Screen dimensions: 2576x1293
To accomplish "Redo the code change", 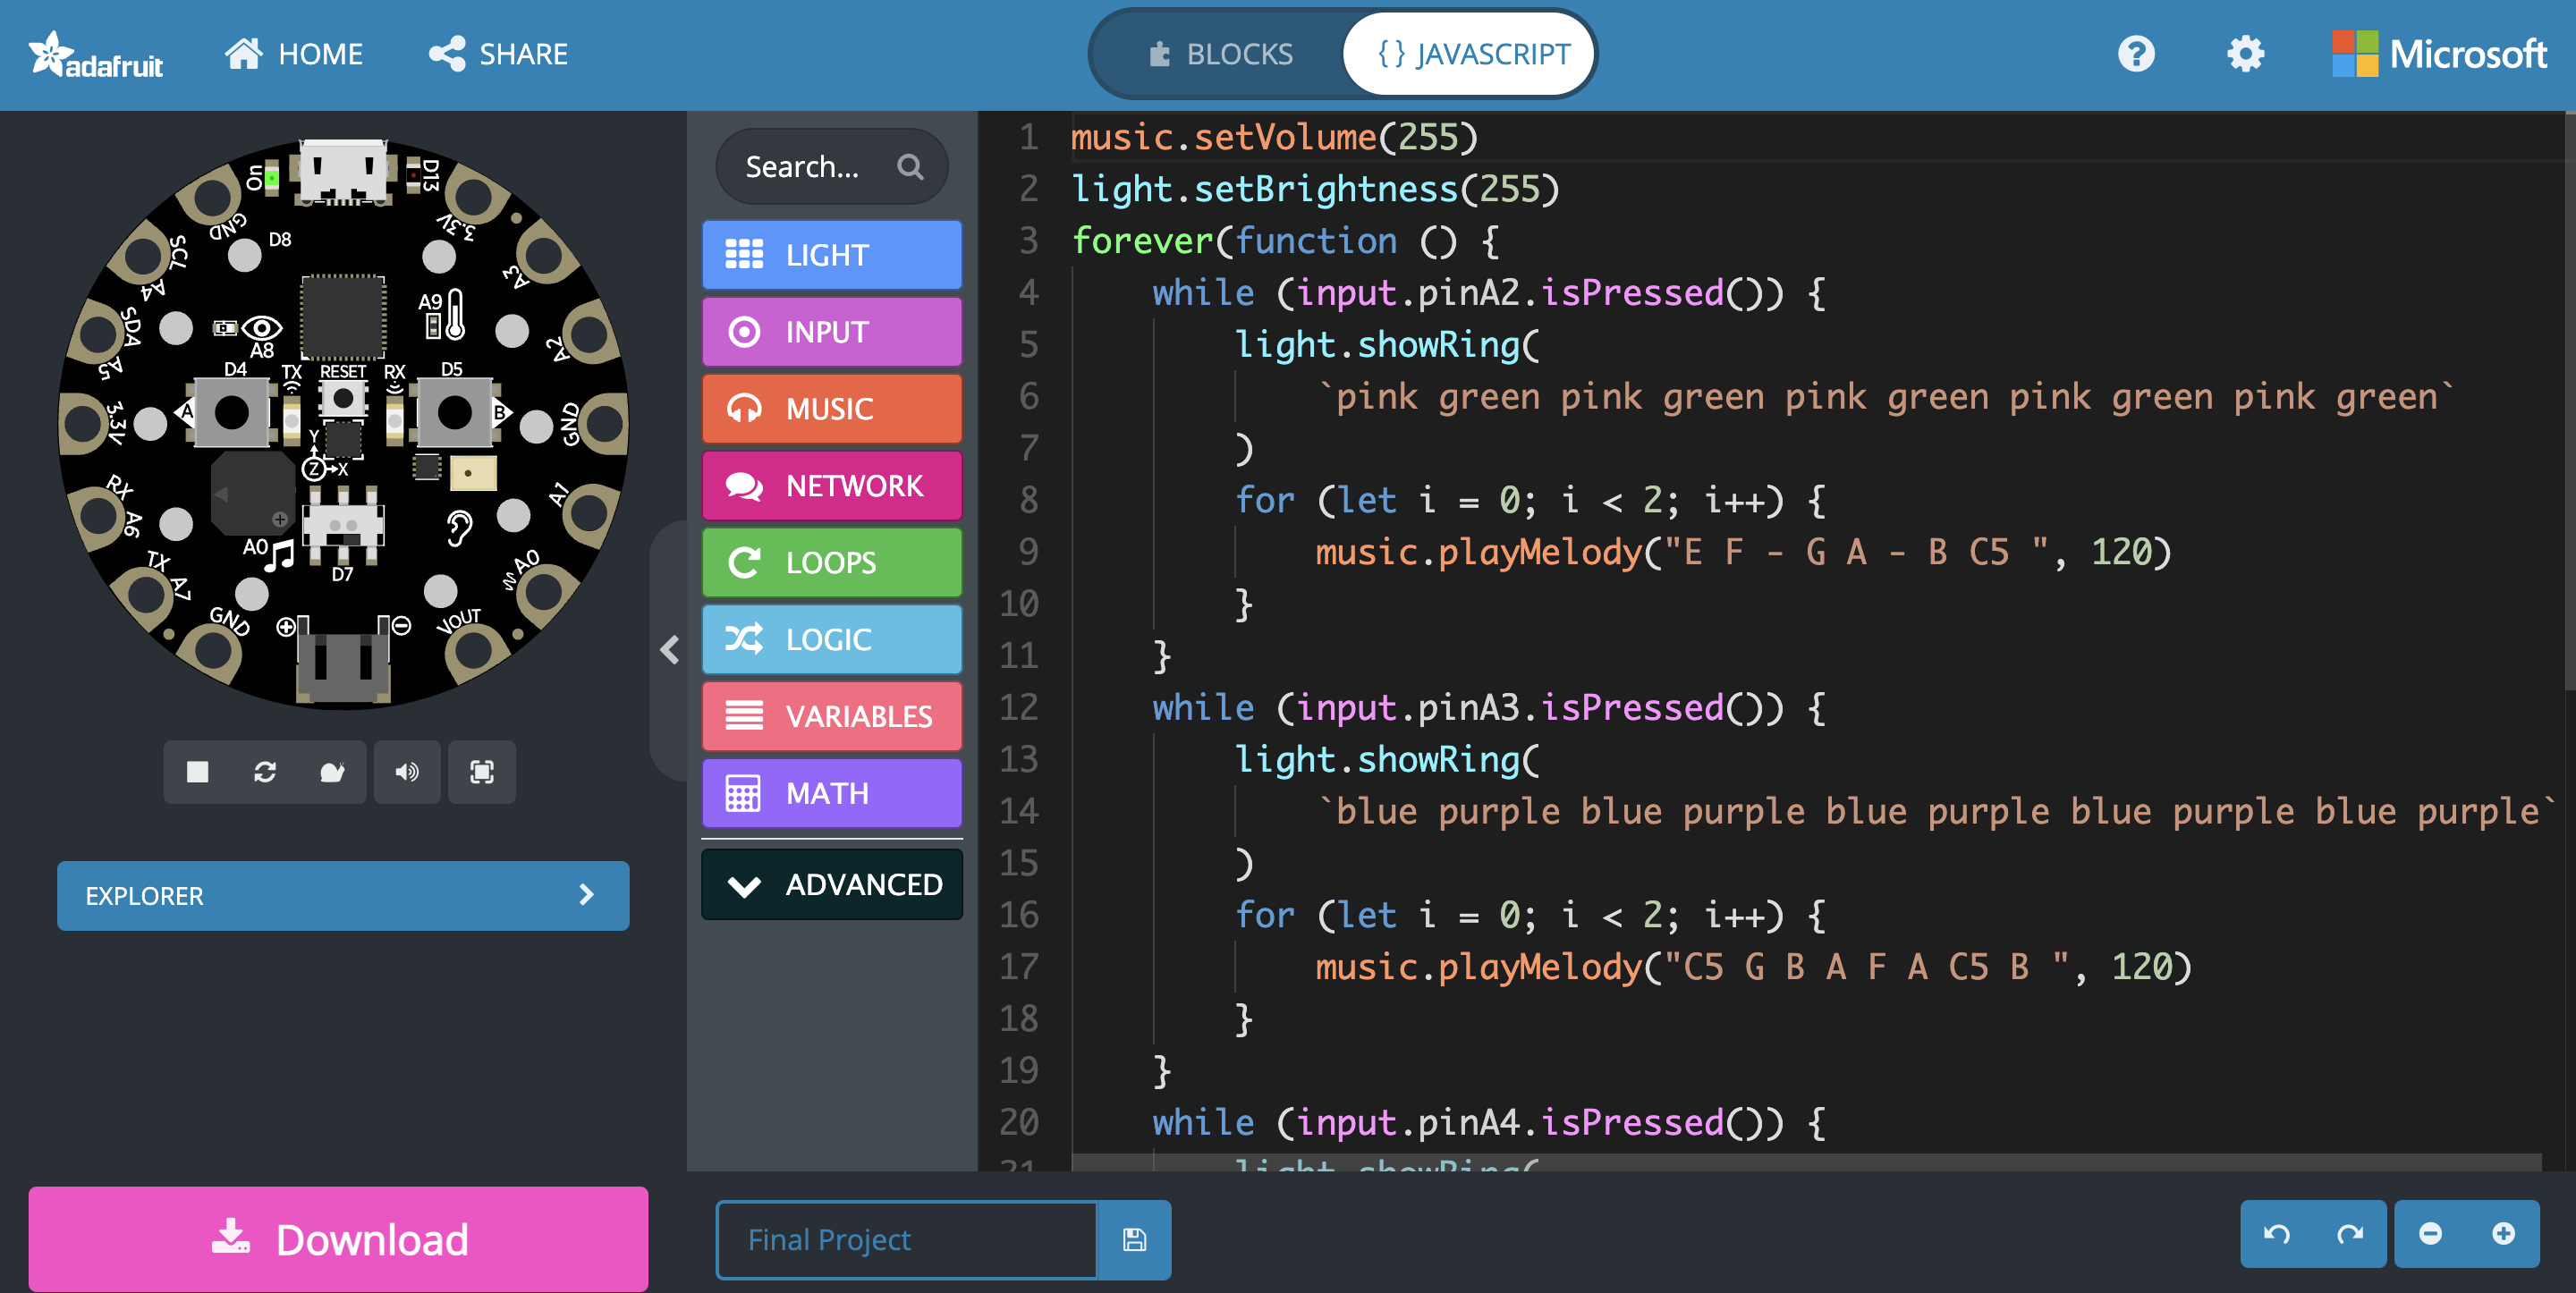I will (2349, 1234).
